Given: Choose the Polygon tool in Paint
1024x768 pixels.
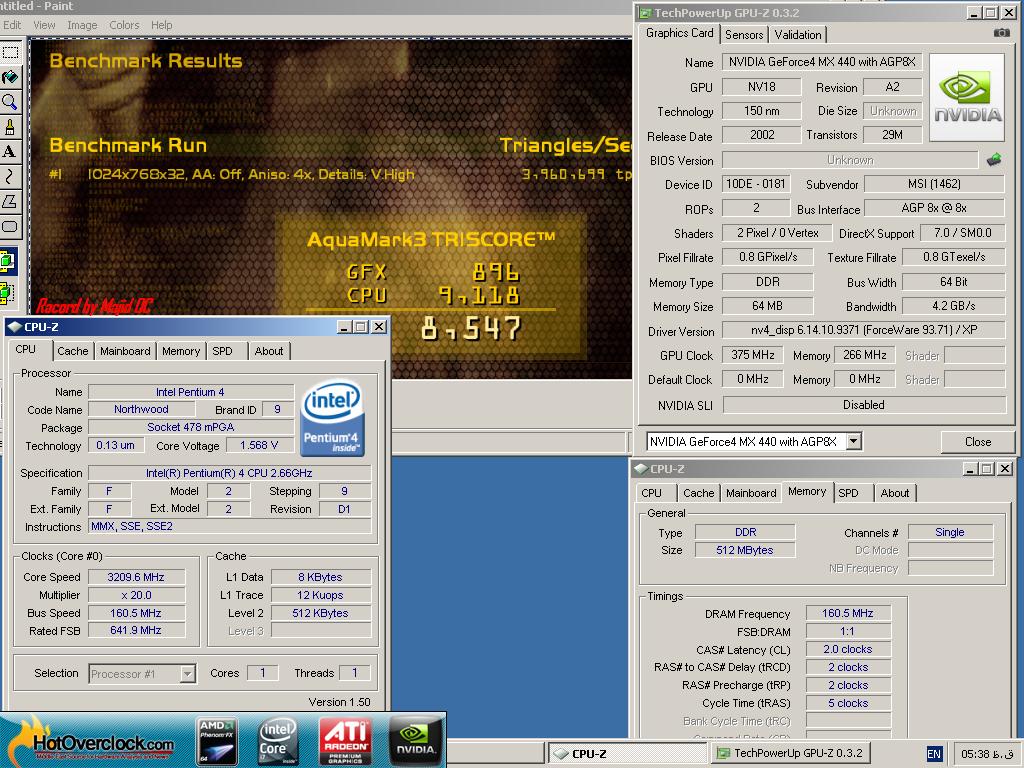Looking at the screenshot, I should tap(10, 201).
